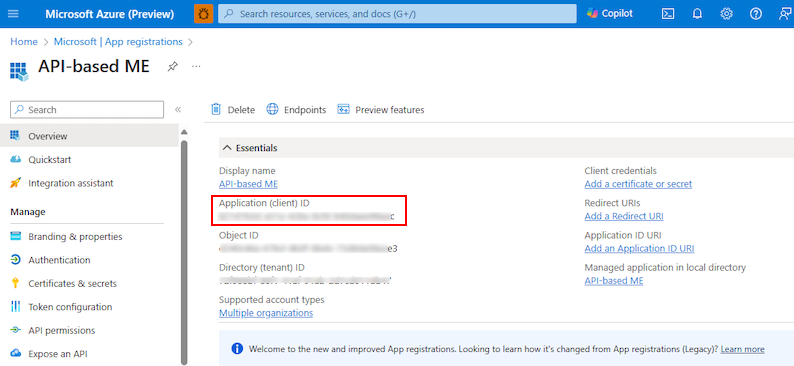Click the Manage section header in the sidebar

coord(28,212)
